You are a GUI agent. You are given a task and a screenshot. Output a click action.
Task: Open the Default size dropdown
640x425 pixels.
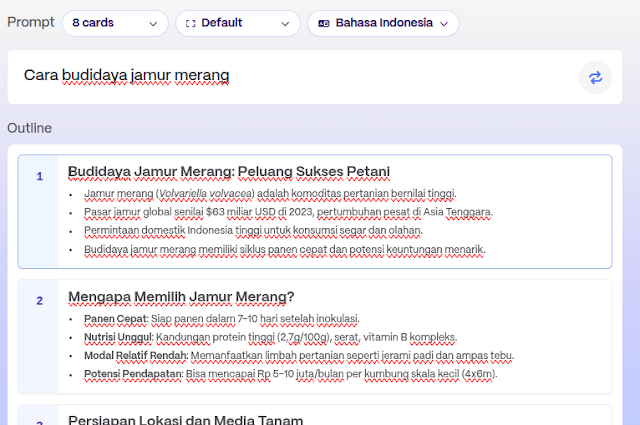[238, 23]
